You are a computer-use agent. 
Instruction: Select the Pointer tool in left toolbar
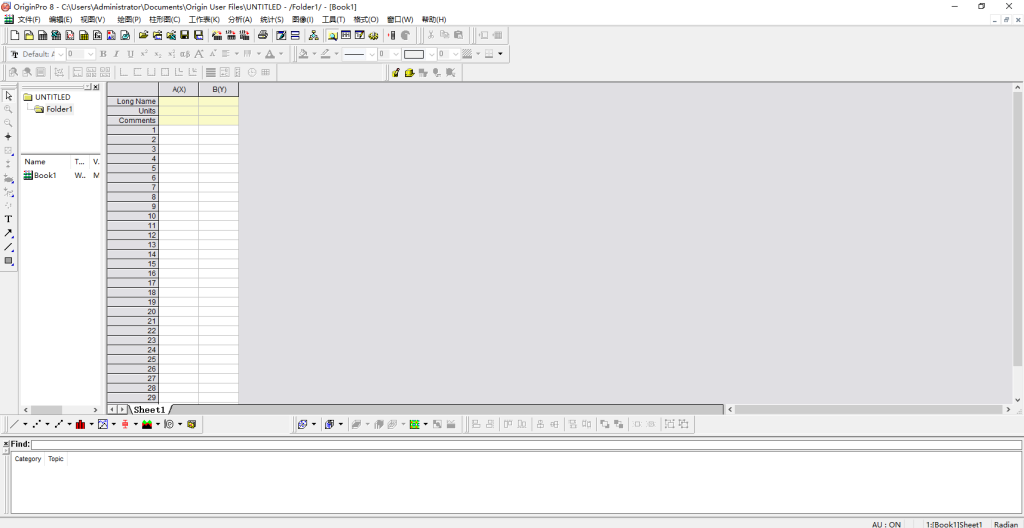coord(9,95)
